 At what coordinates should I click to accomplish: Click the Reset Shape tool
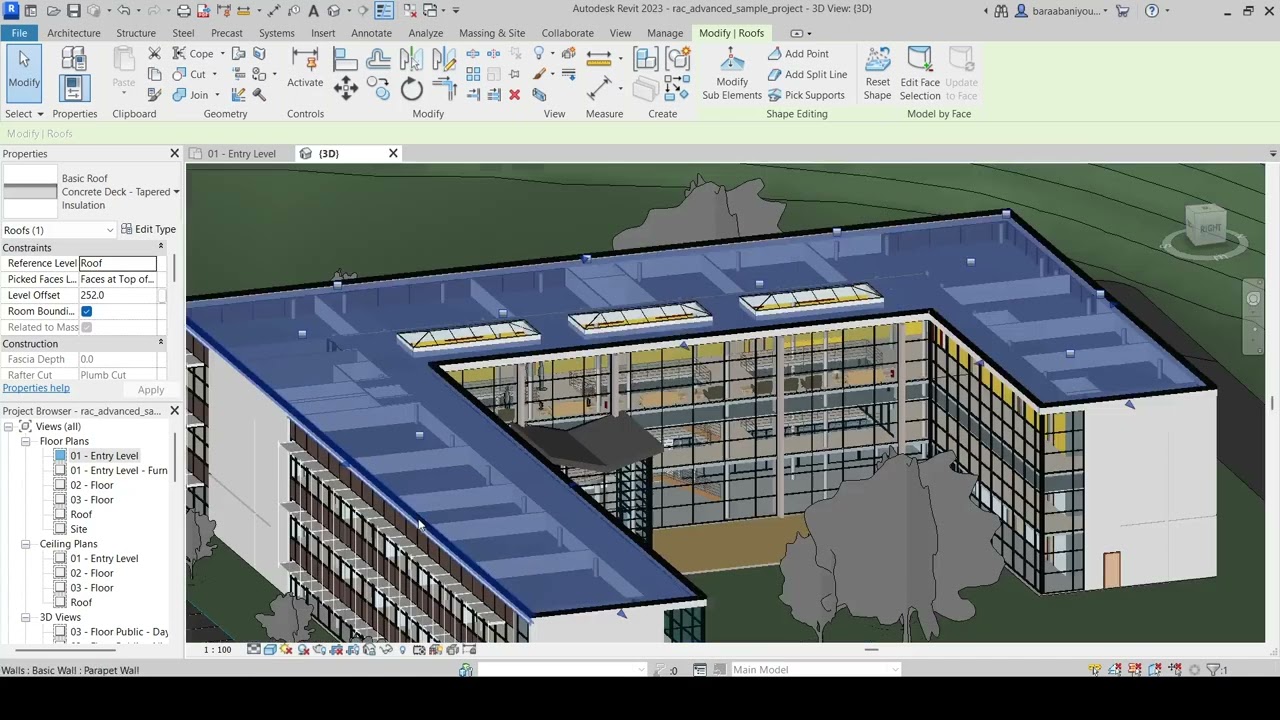(x=877, y=74)
